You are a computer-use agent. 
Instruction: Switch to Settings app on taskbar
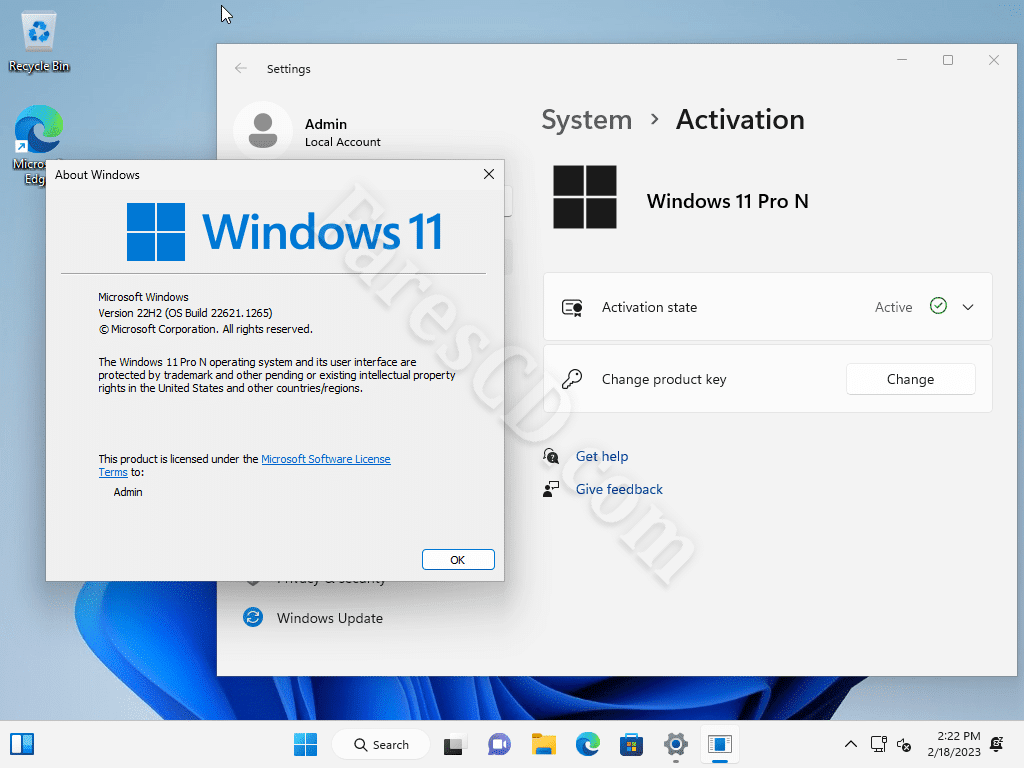[676, 744]
